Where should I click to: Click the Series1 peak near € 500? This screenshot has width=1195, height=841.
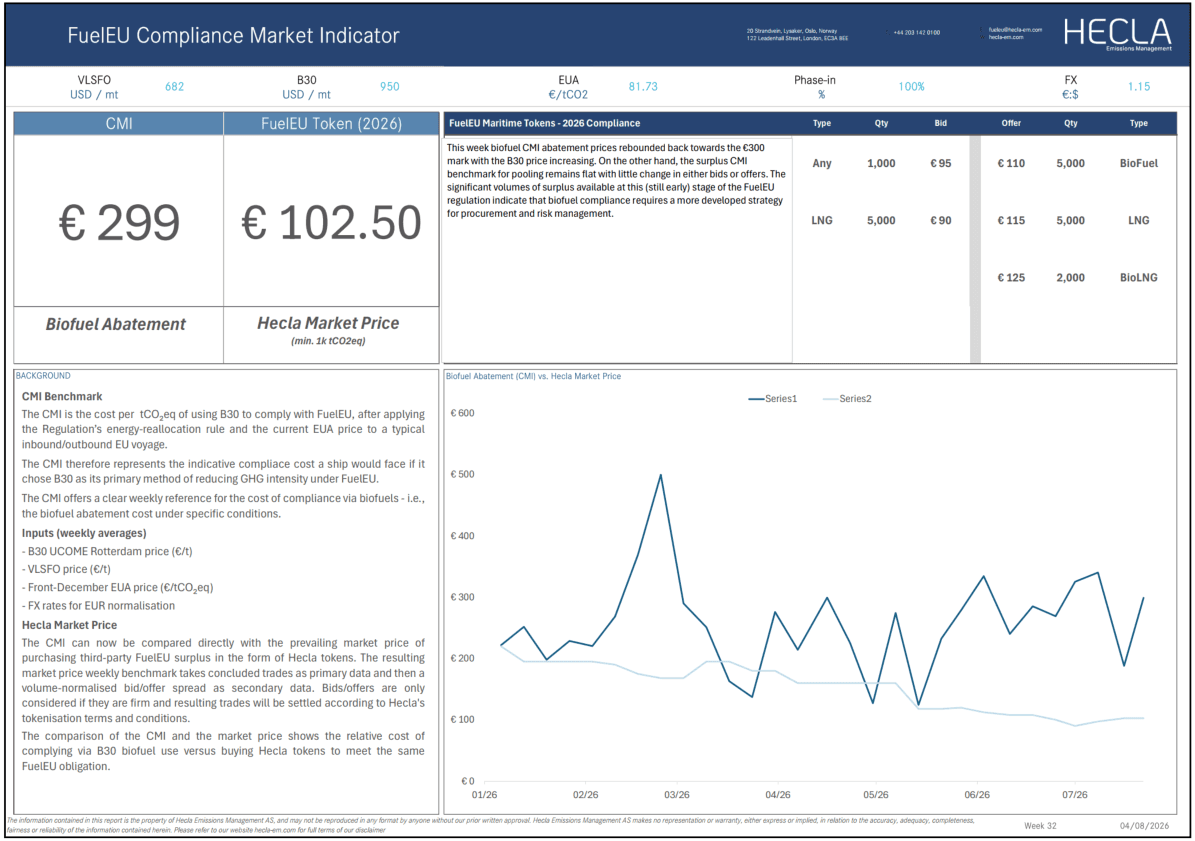[661, 475]
